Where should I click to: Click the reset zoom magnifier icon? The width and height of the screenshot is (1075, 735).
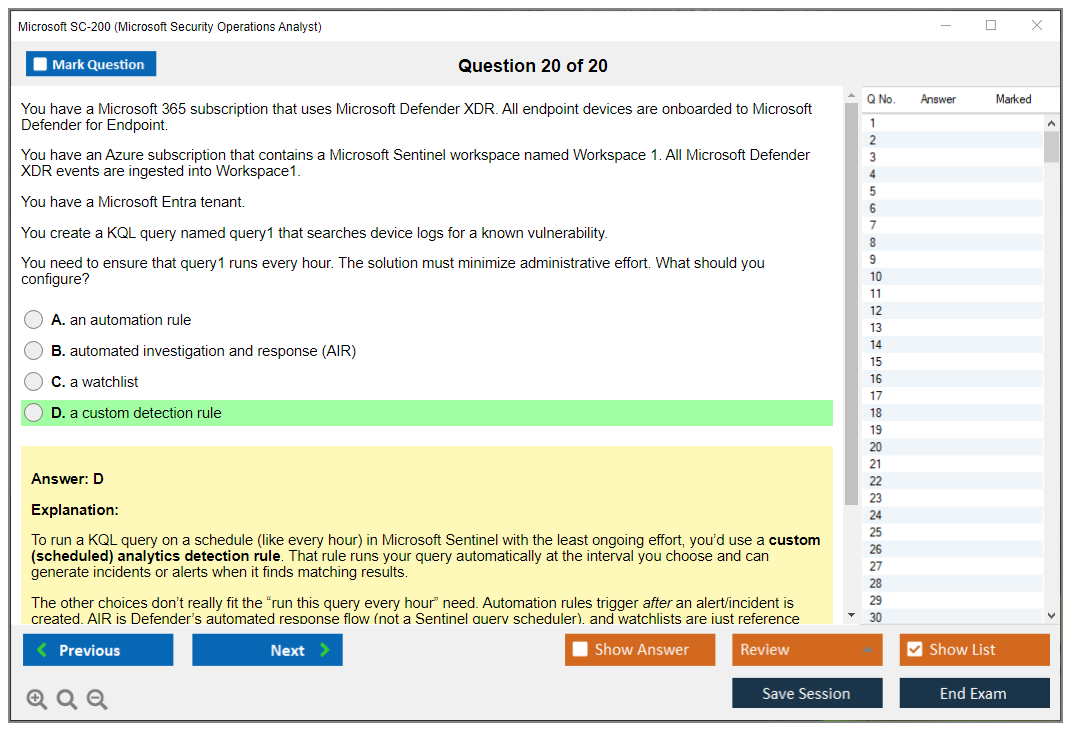point(67,700)
